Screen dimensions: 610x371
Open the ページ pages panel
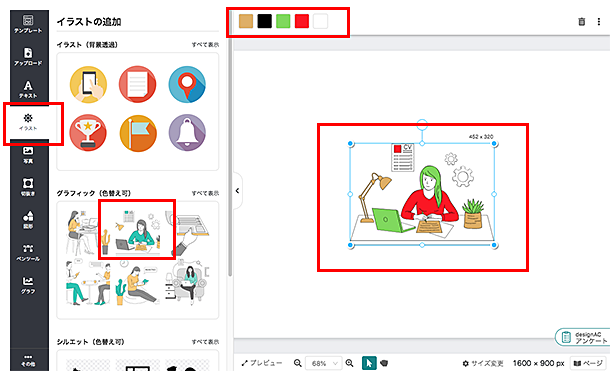pyautogui.click(x=588, y=363)
